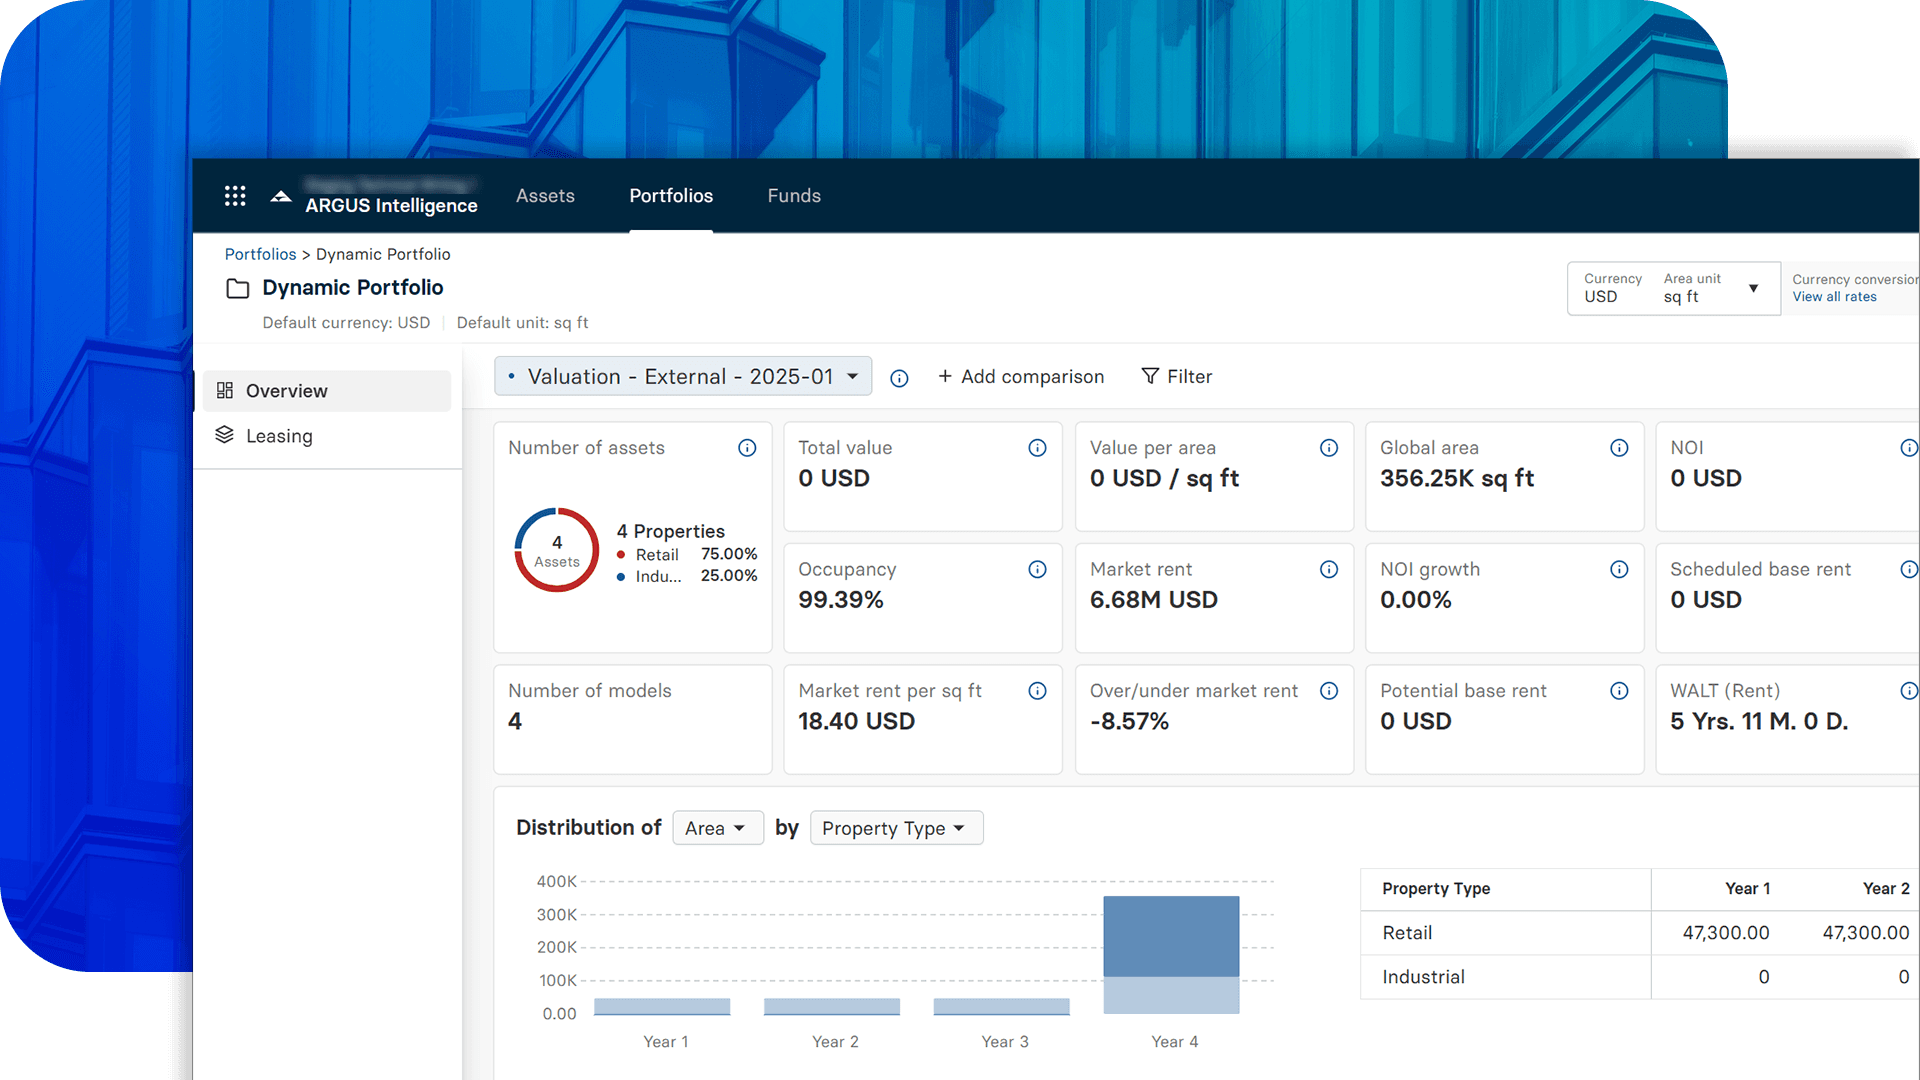Change the Property Type dropdown selection
The height and width of the screenshot is (1080, 1920).
(x=895, y=827)
